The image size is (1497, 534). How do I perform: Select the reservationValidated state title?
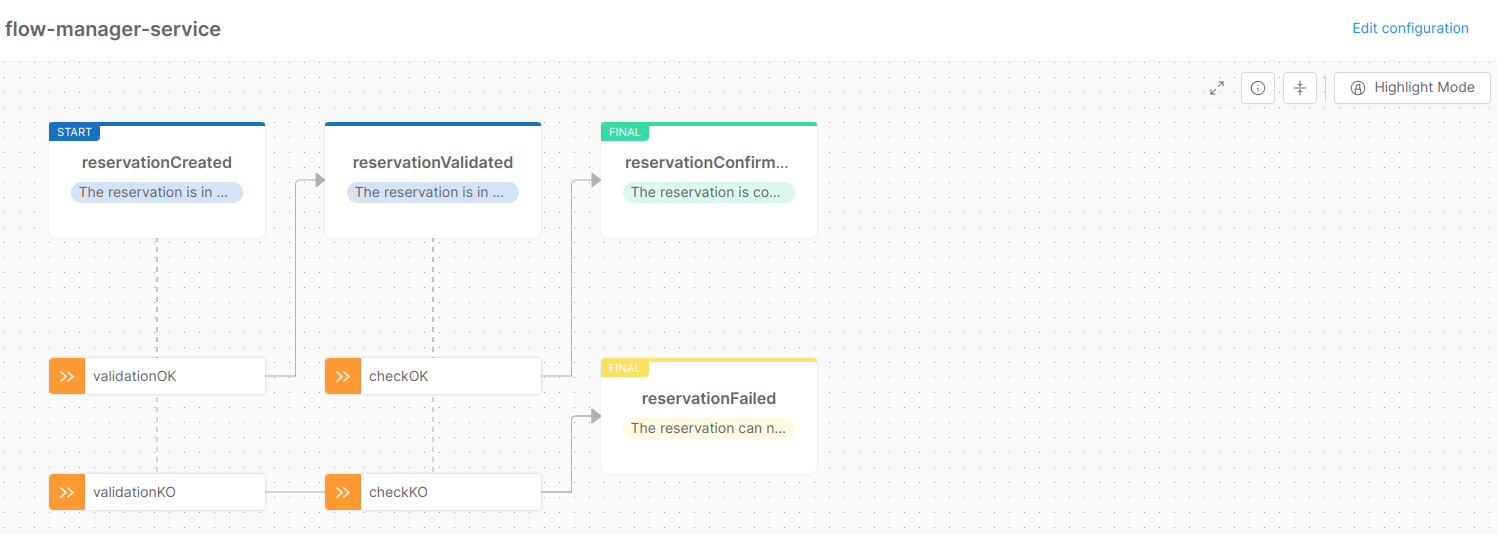click(433, 162)
